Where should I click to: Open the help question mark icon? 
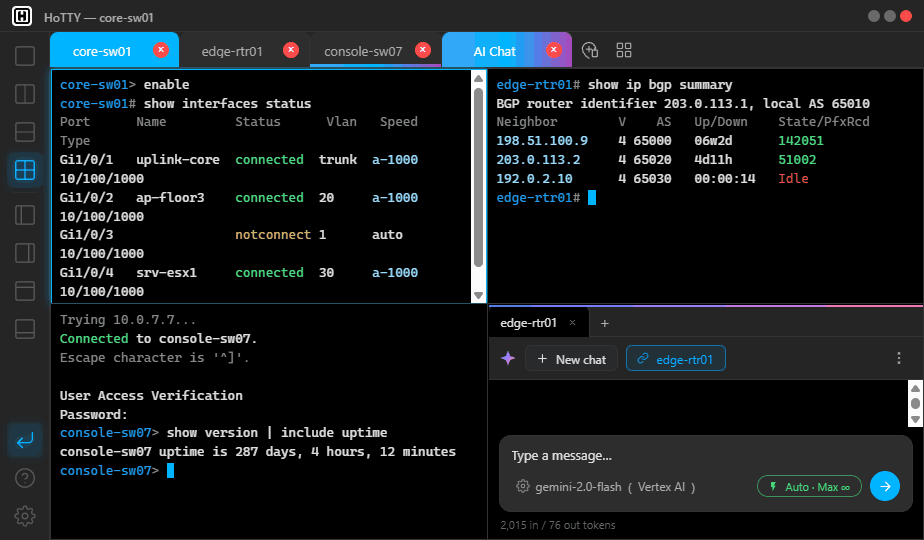[25, 478]
